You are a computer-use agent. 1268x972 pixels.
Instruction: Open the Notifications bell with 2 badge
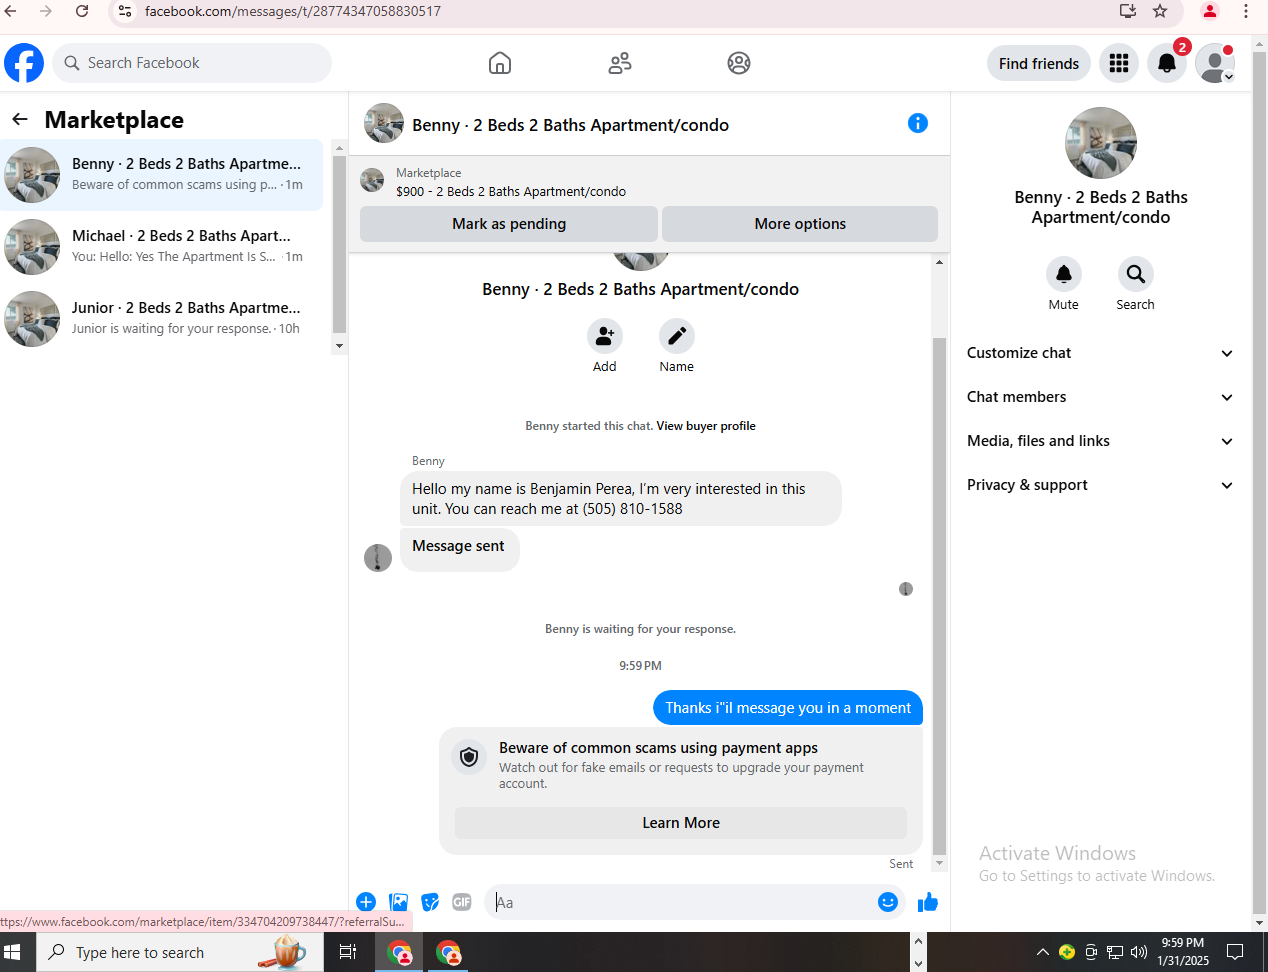[1167, 63]
